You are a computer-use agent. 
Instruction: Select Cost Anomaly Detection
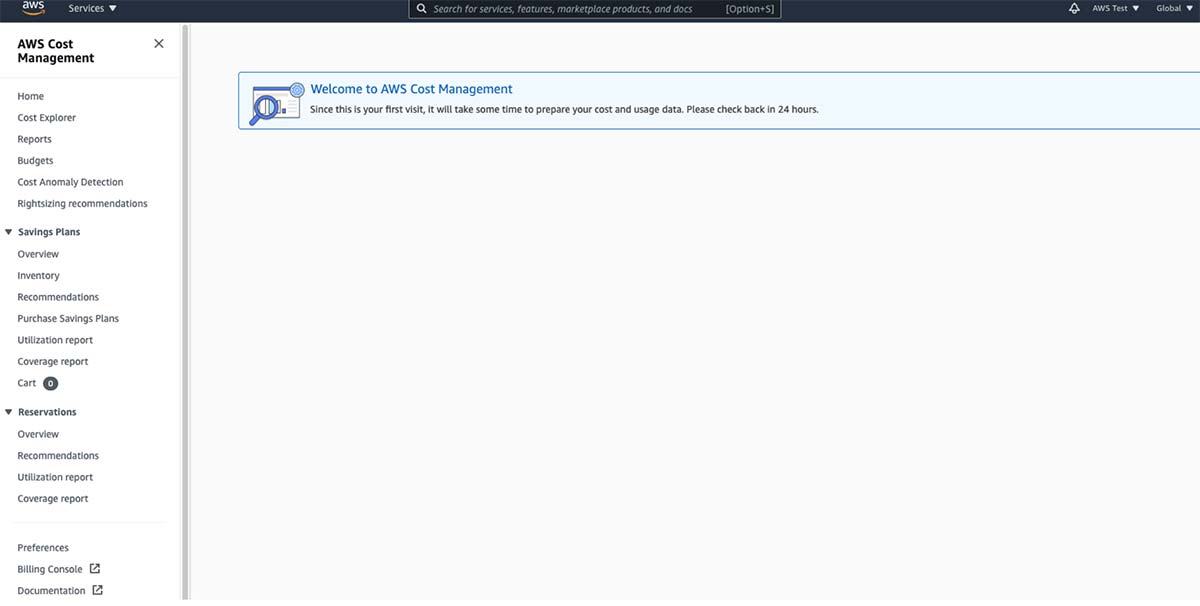(x=70, y=182)
